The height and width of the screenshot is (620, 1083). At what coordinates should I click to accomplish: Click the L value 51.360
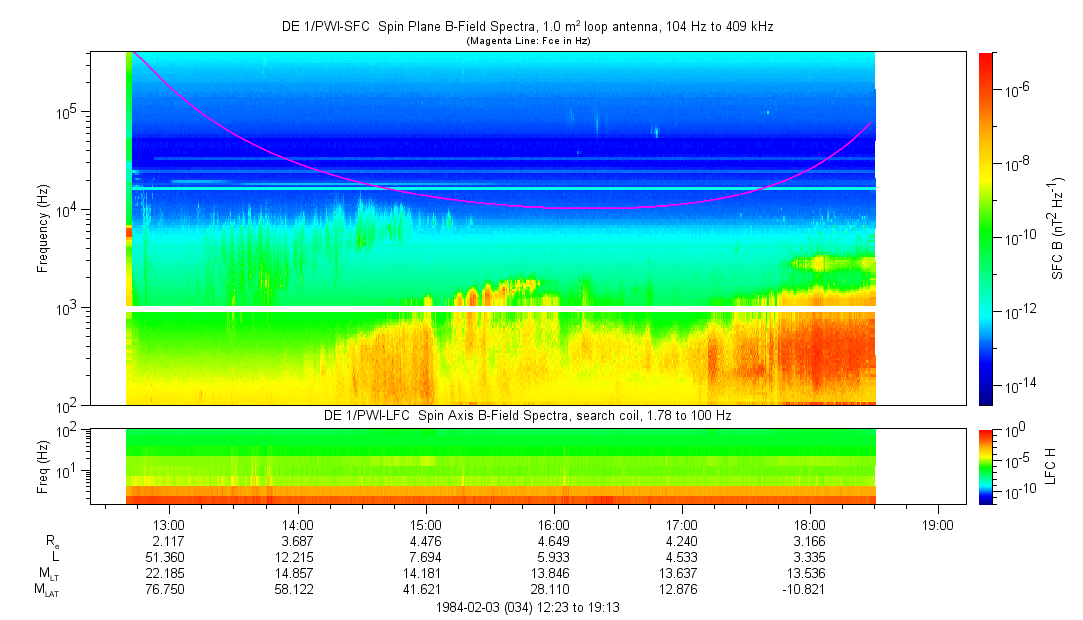[168, 557]
